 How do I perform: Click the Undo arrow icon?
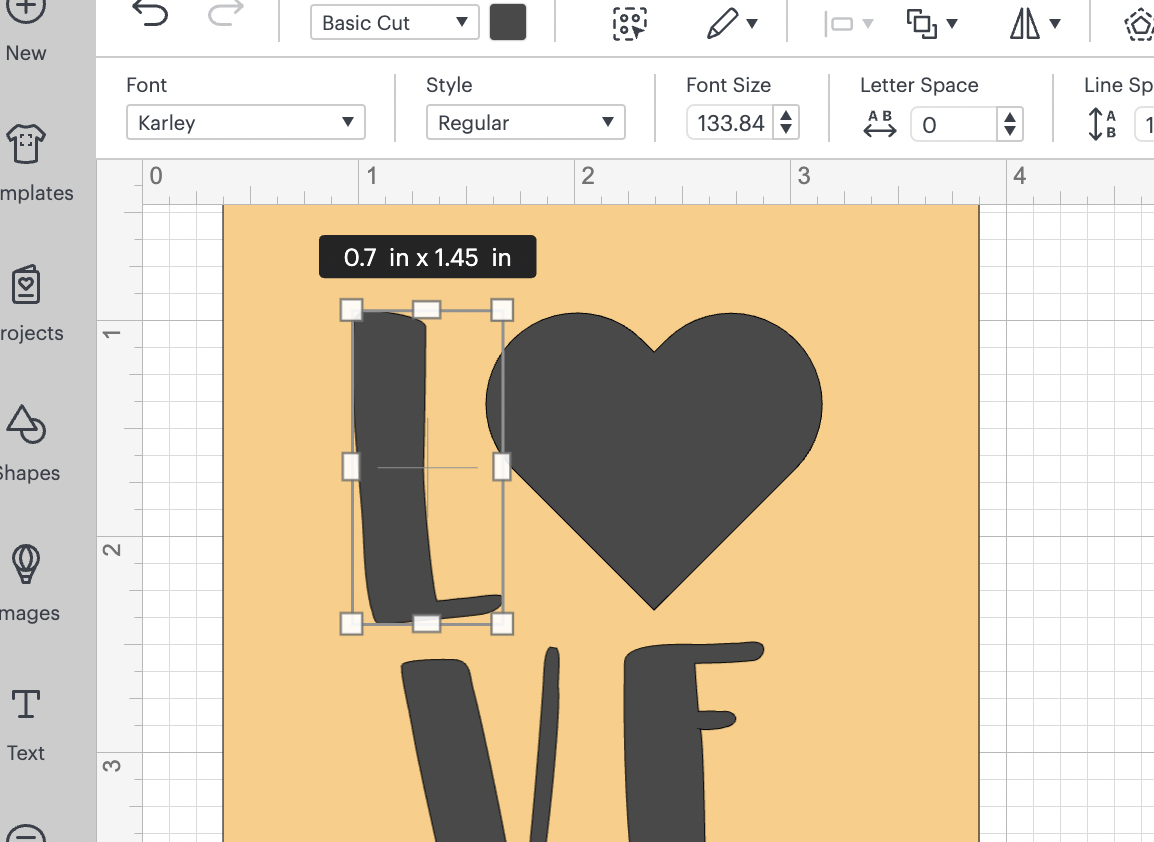150,14
